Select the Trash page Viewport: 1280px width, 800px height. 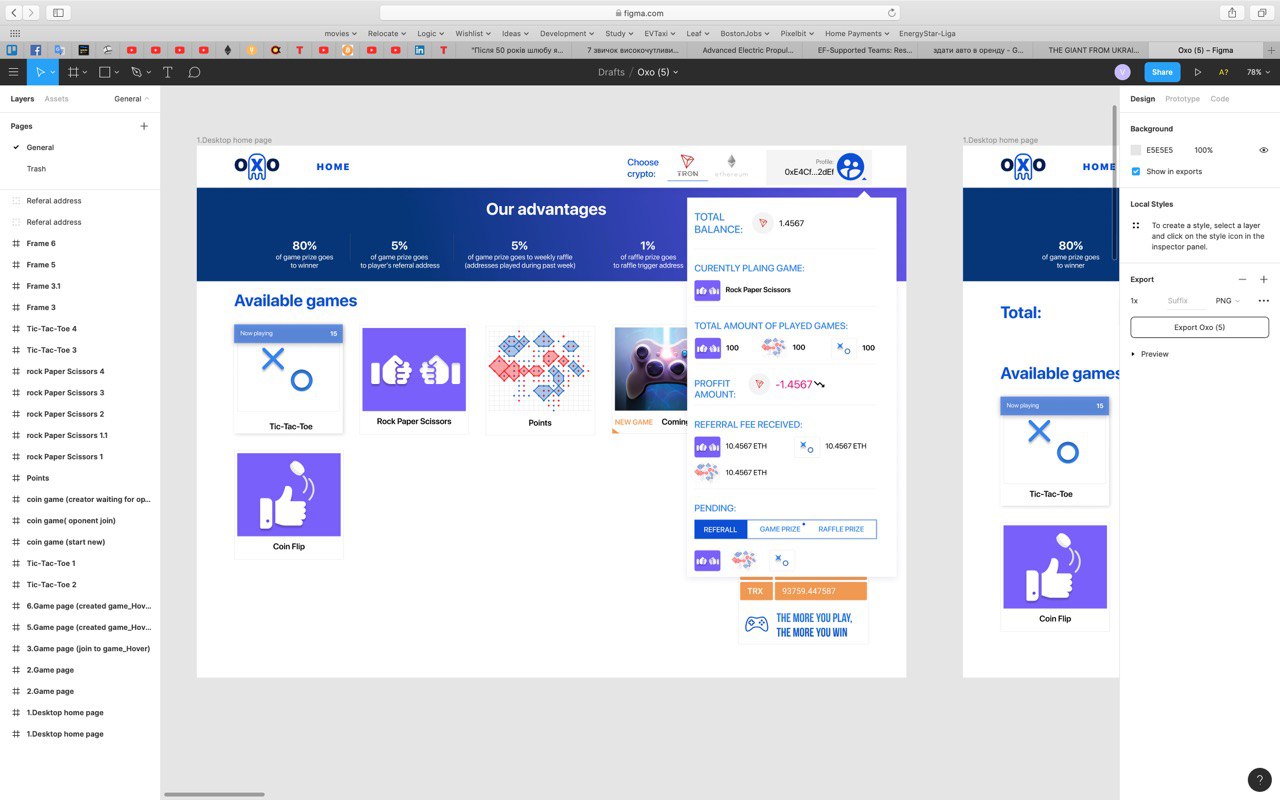tap(36, 169)
